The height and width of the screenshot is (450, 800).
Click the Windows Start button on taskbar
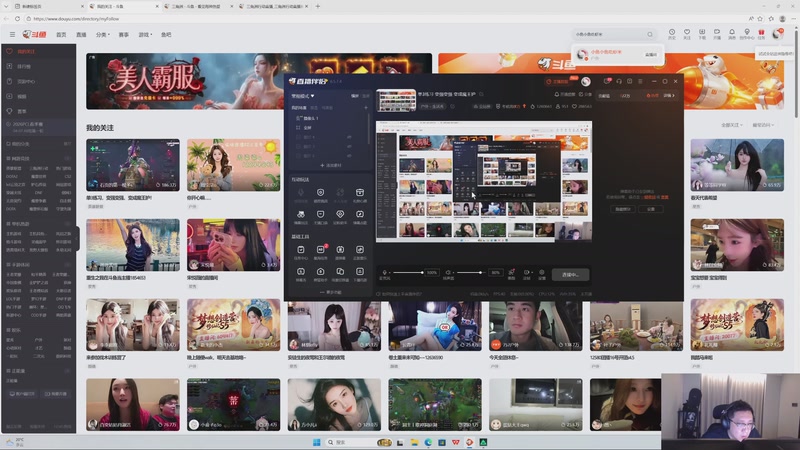point(316,442)
